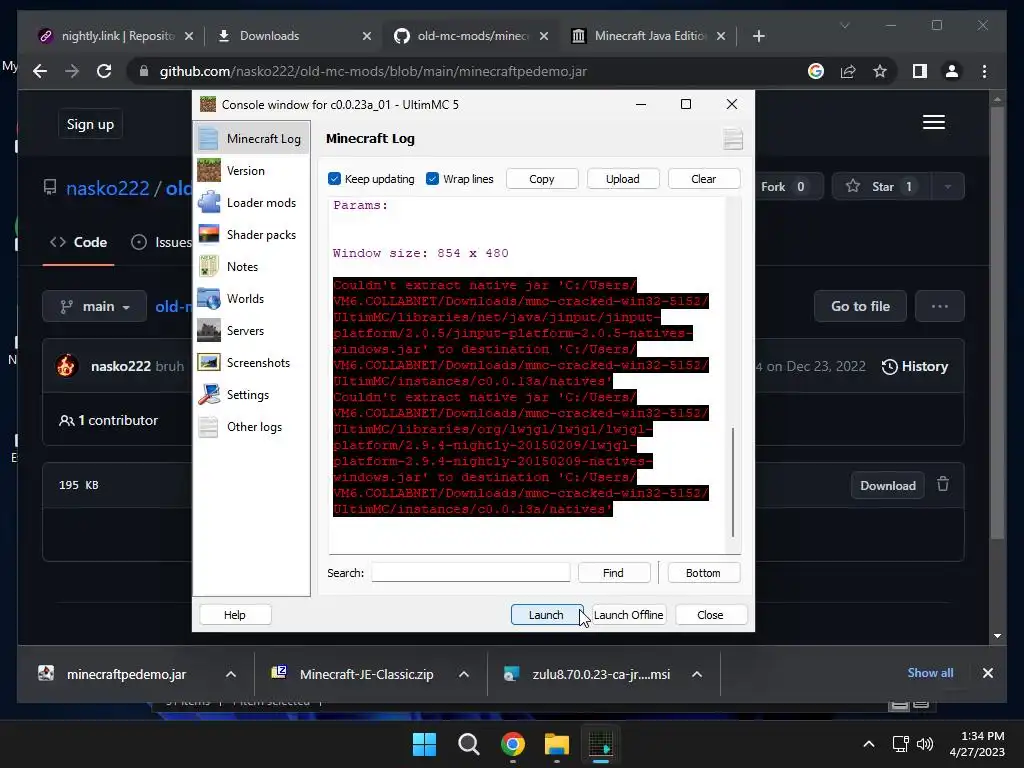Click the log vertical scrollbar
This screenshot has width=1024, height=768.
coord(733,482)
